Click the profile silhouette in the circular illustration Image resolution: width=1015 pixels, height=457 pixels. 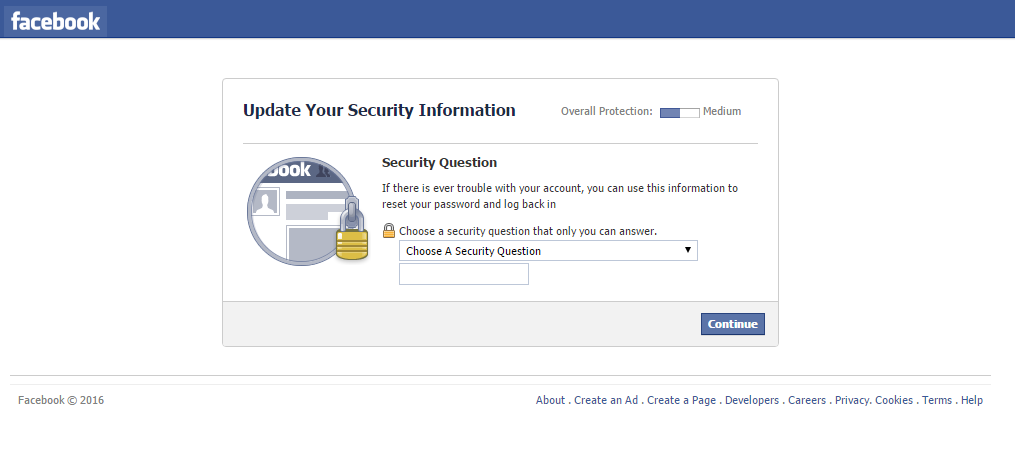(266, 203)
